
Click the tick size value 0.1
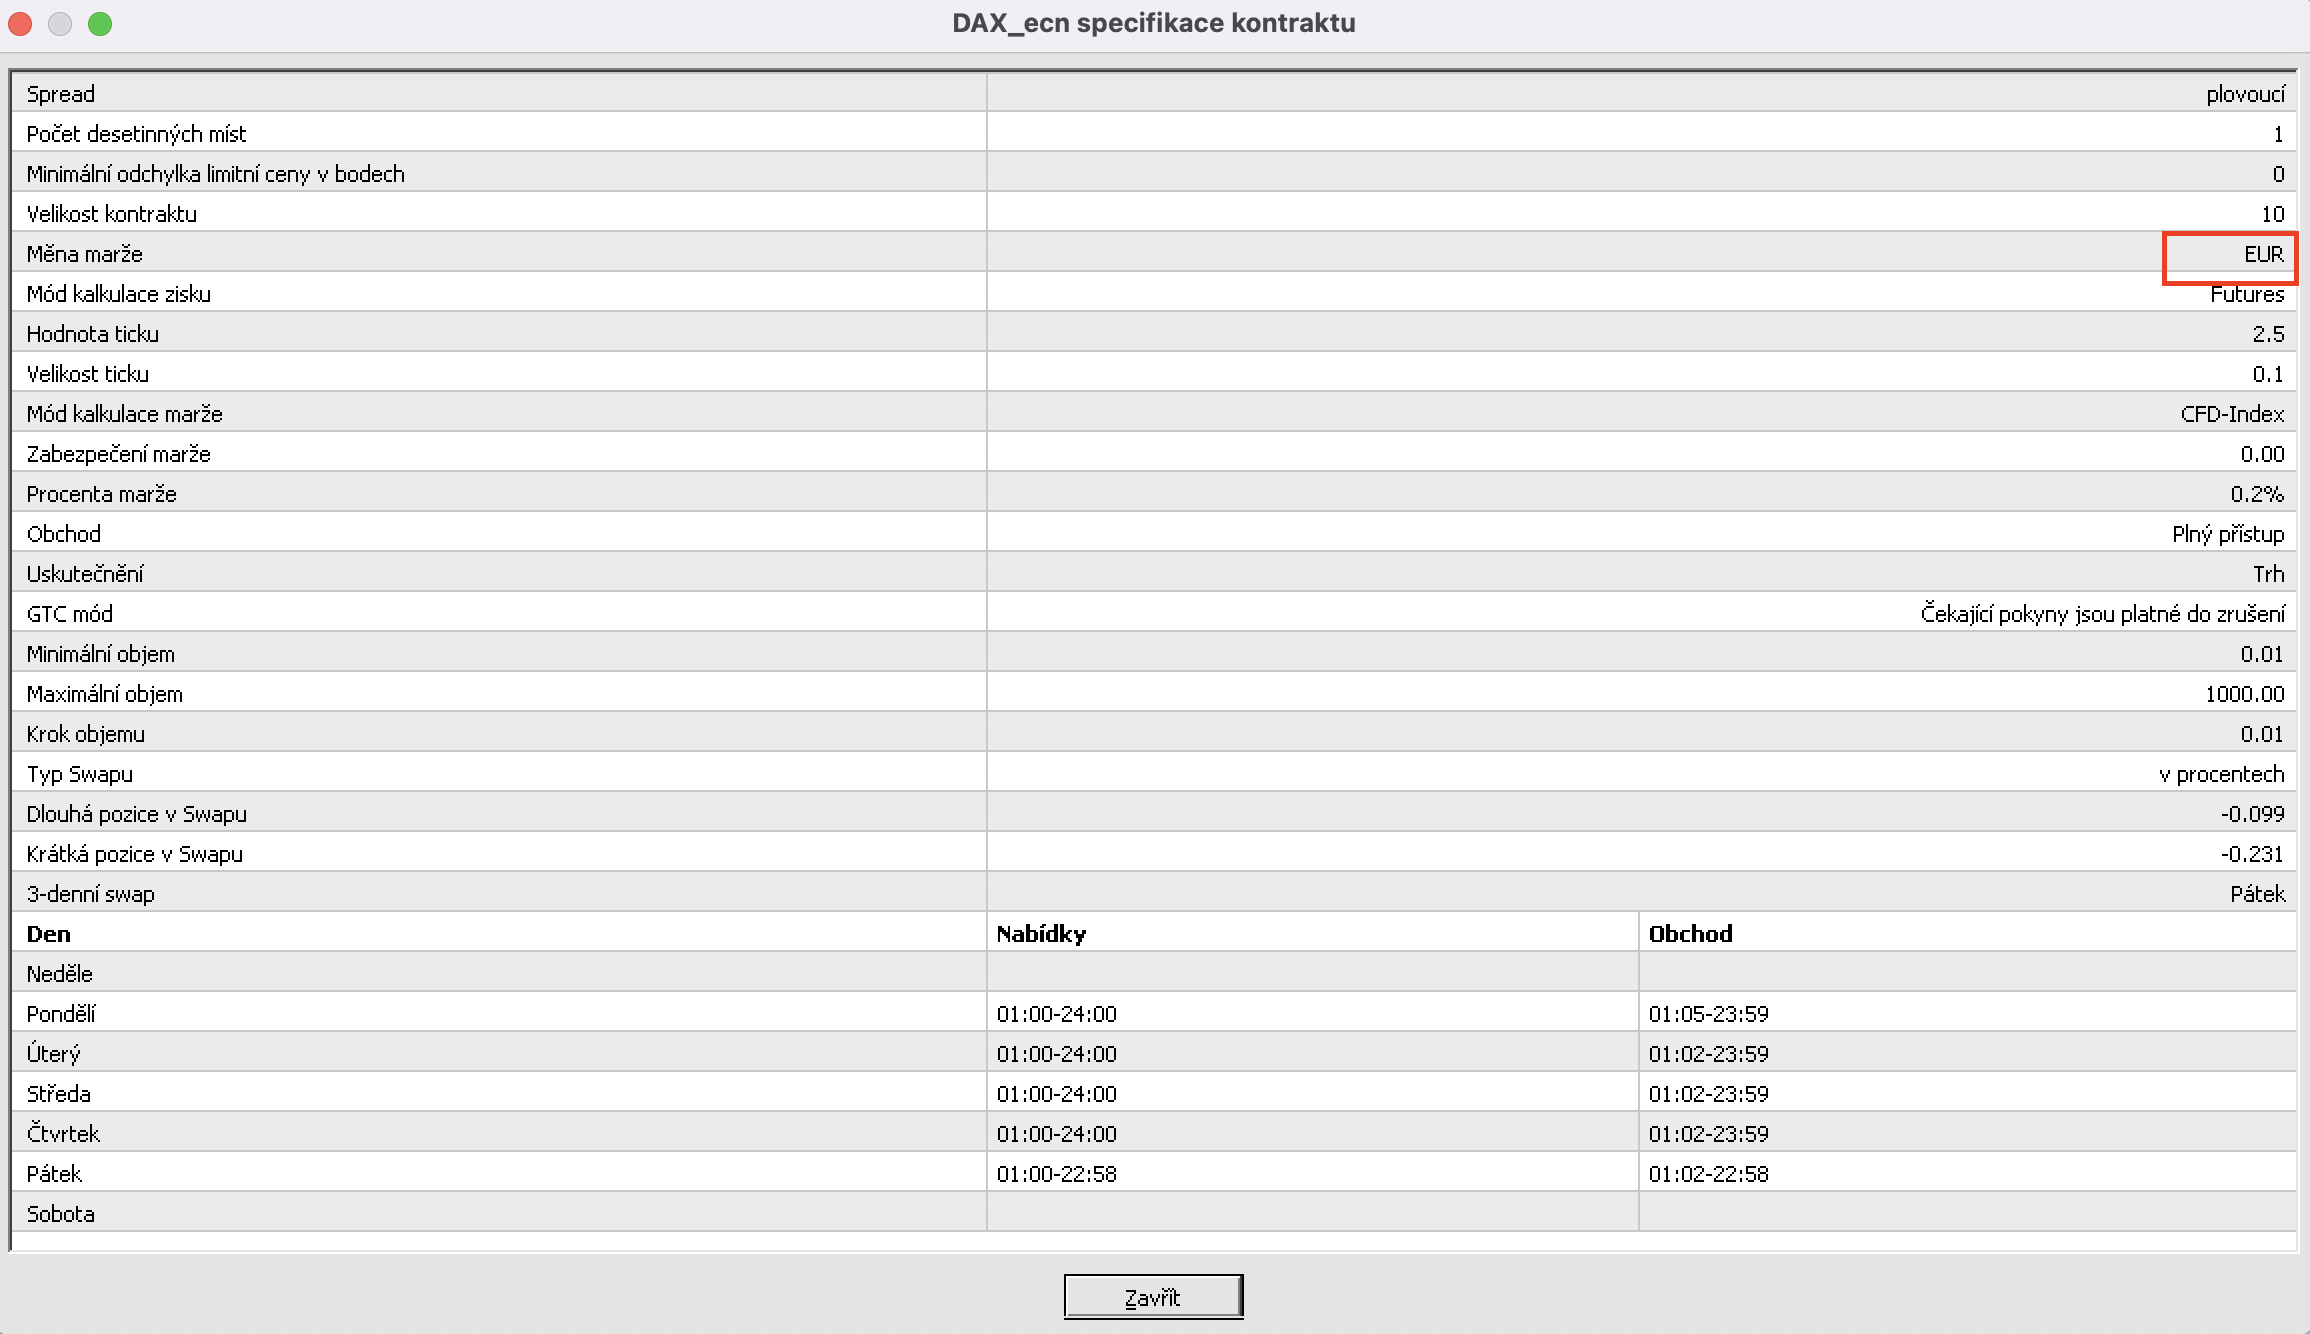(2268, 374)
